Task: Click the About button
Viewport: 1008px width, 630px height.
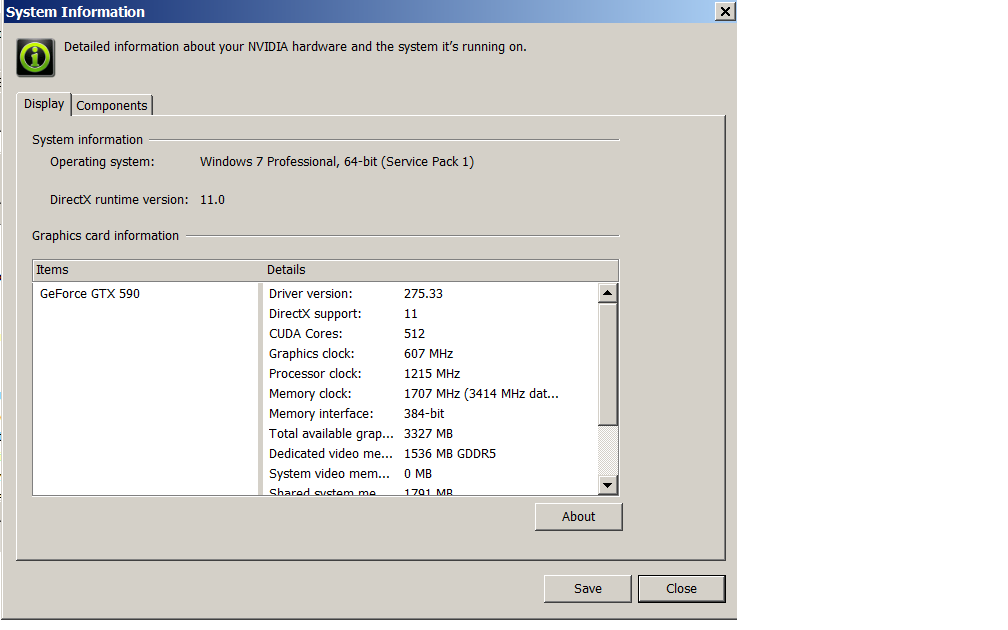Action: click(x=579, y=517)
